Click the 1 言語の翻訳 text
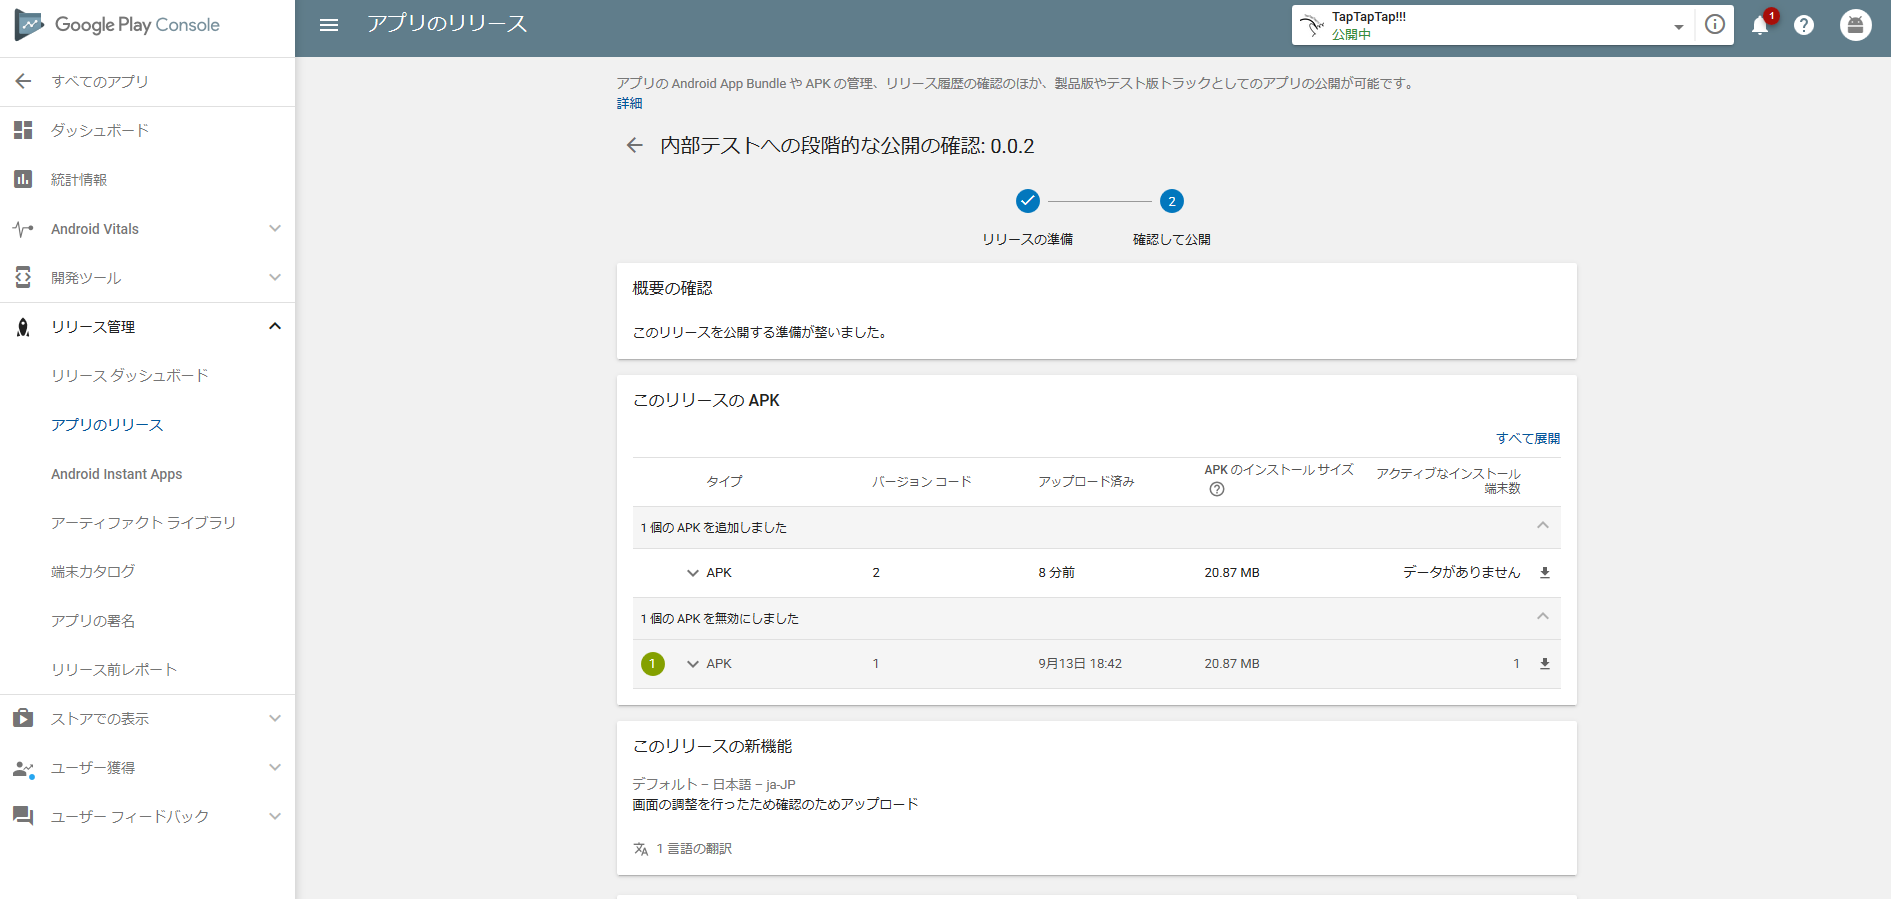Image resolution: width=1891 pixels, height=899 pixels. point(694,849)
